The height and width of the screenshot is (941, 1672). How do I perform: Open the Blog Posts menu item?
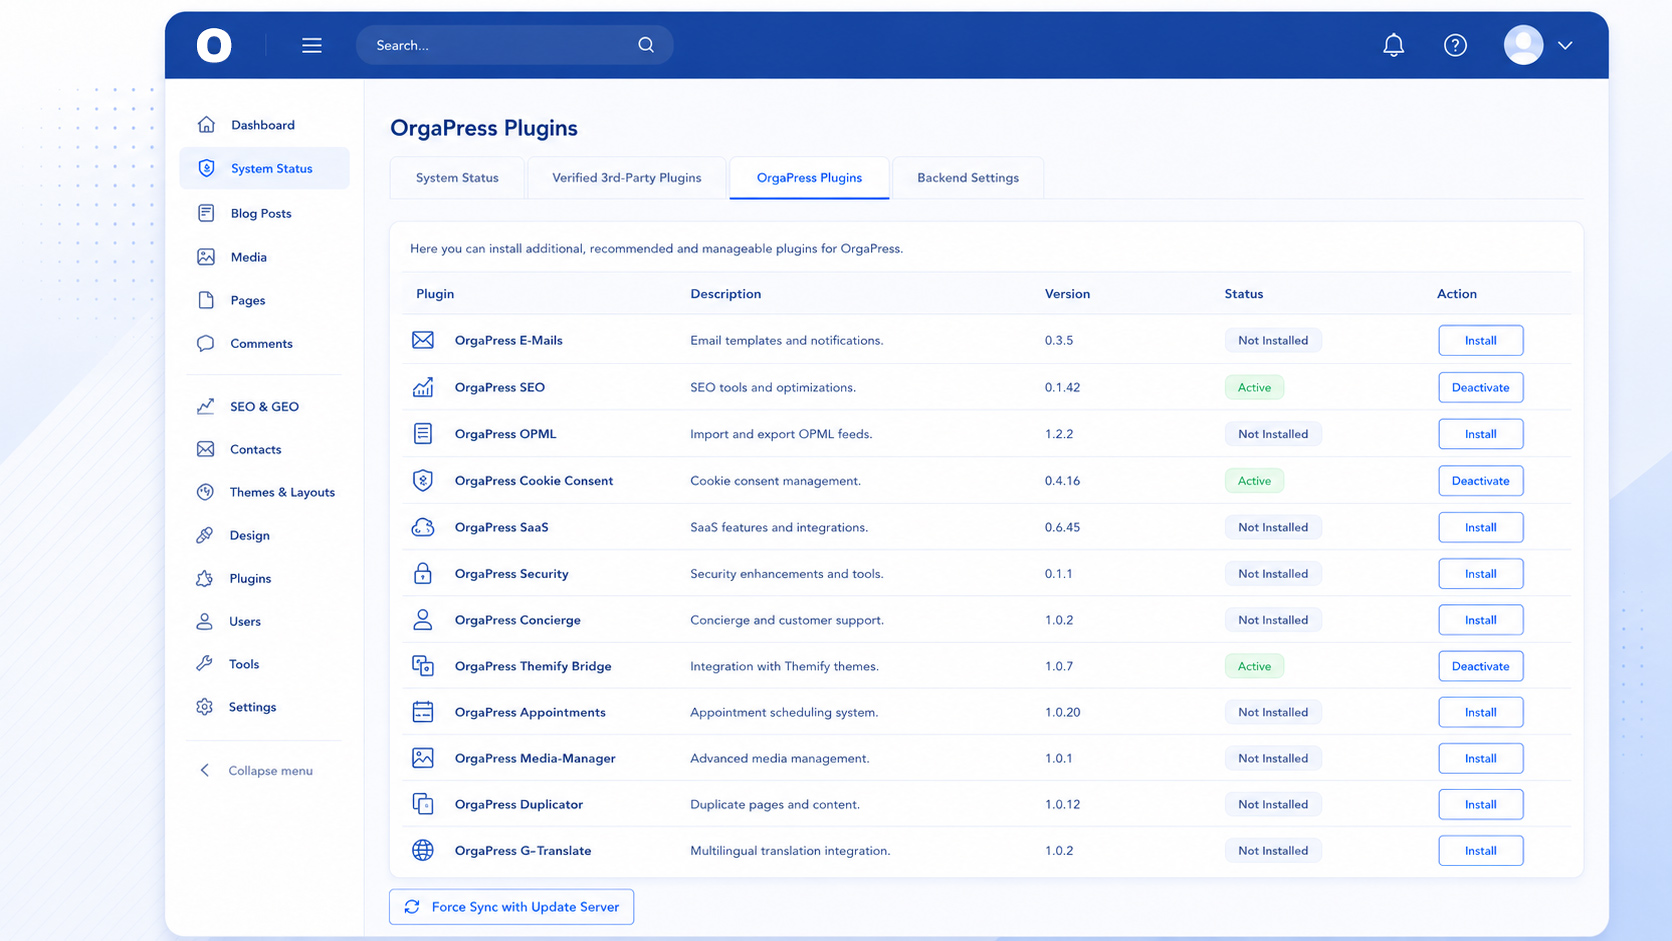coord(265,213)
